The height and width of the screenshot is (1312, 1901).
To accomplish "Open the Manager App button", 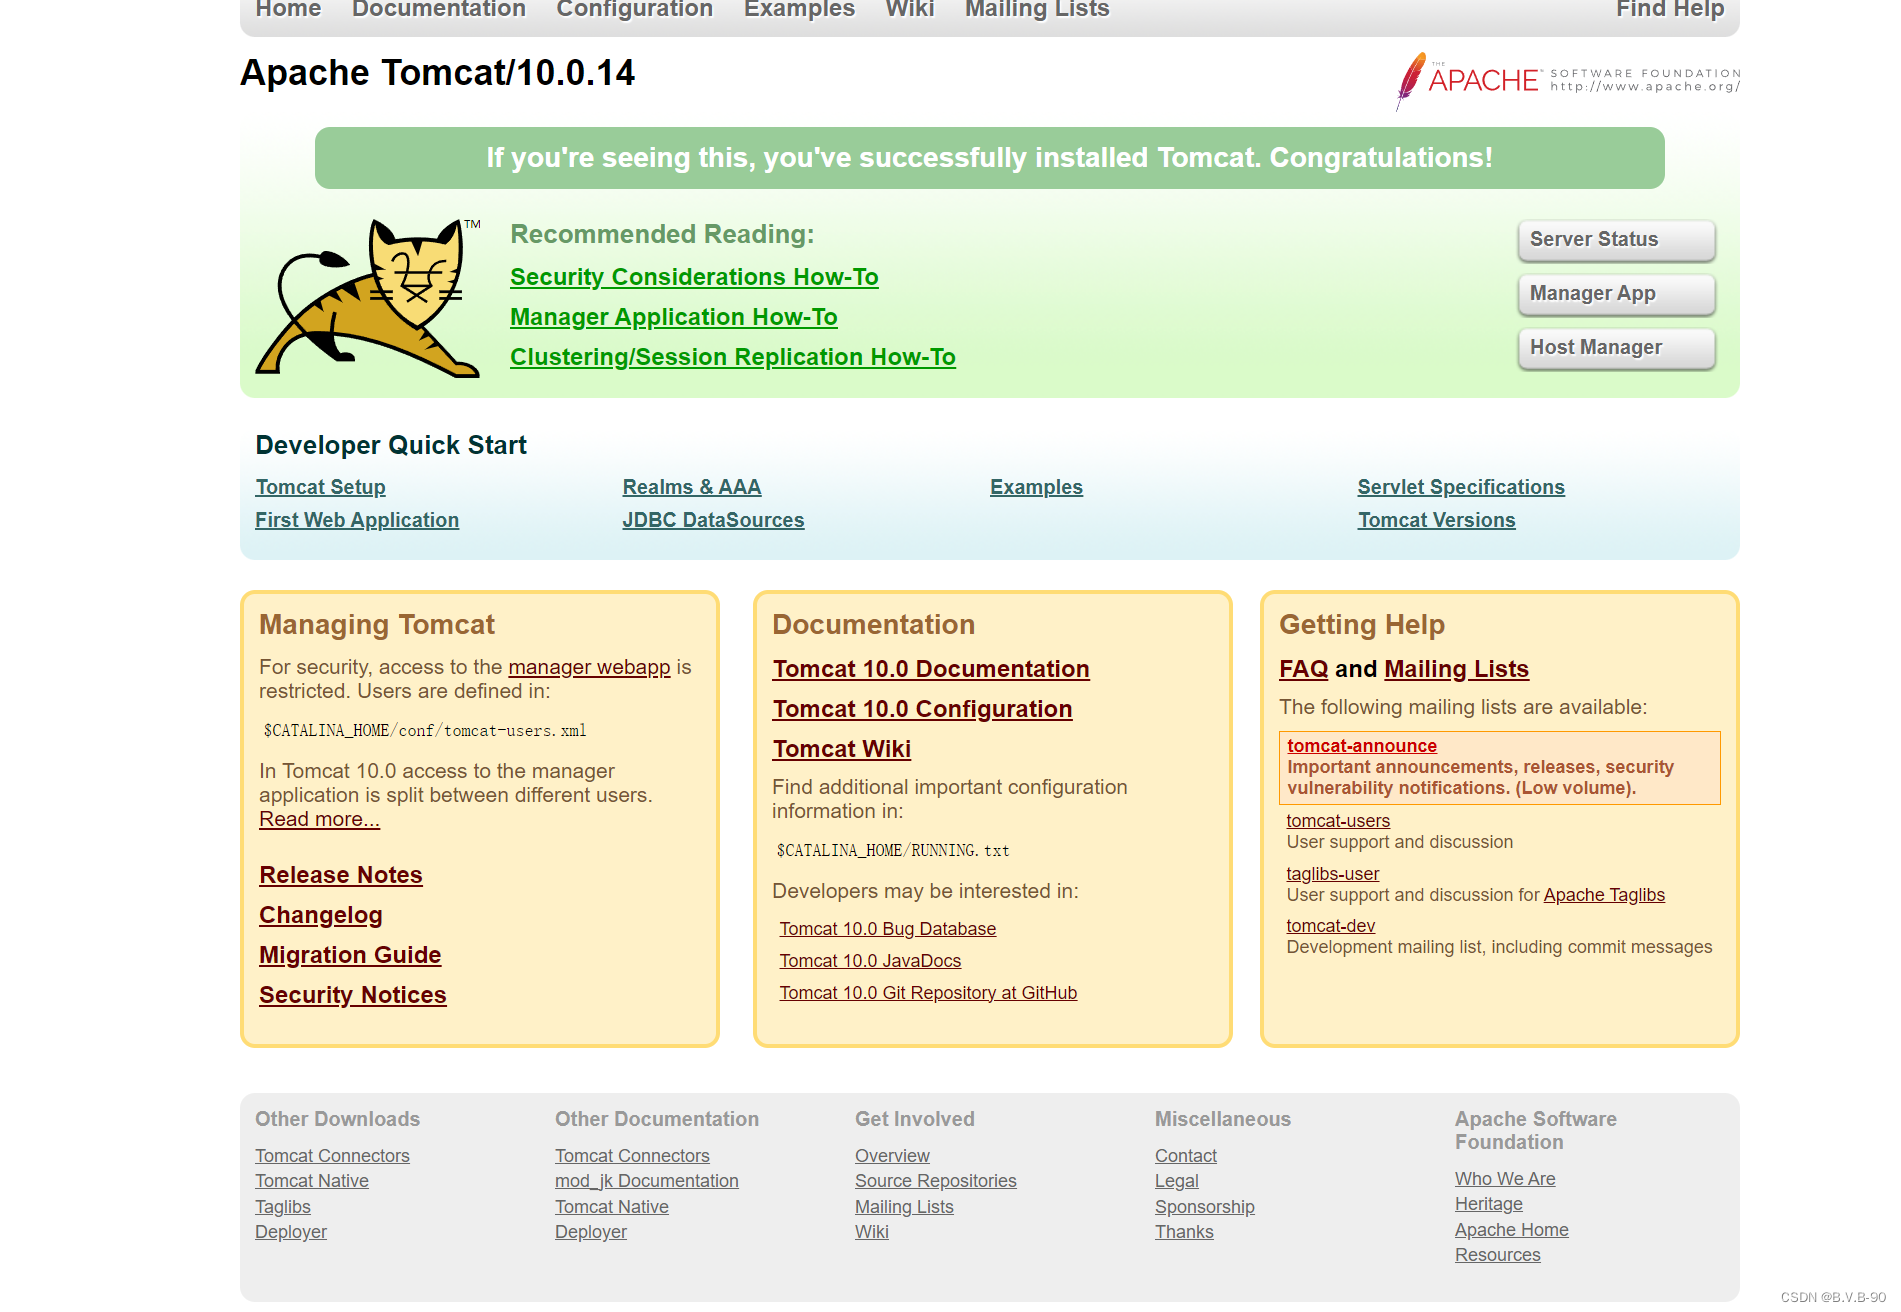I will [x=1616, y=294].
